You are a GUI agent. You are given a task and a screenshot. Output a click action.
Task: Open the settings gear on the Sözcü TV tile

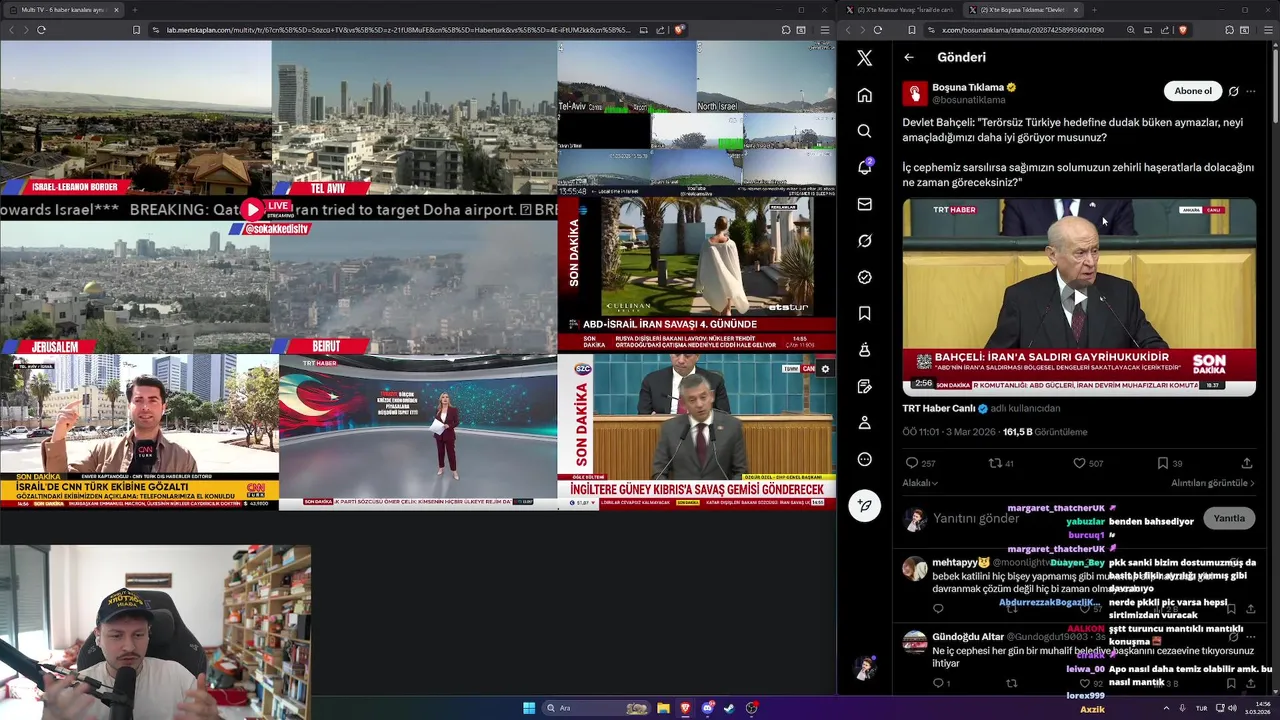825,369
